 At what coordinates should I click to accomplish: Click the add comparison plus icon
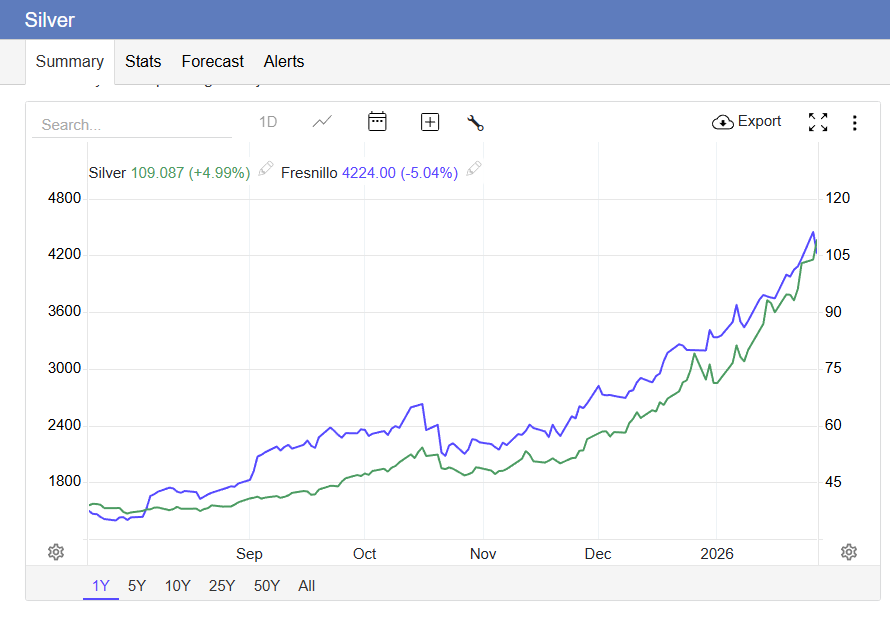(x=430, y=122)
